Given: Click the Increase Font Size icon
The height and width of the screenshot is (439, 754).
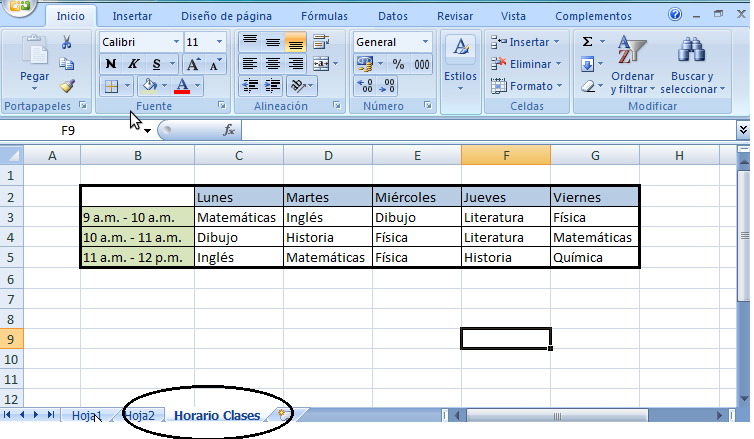Looking at the screenshot, I should (195, 64).
